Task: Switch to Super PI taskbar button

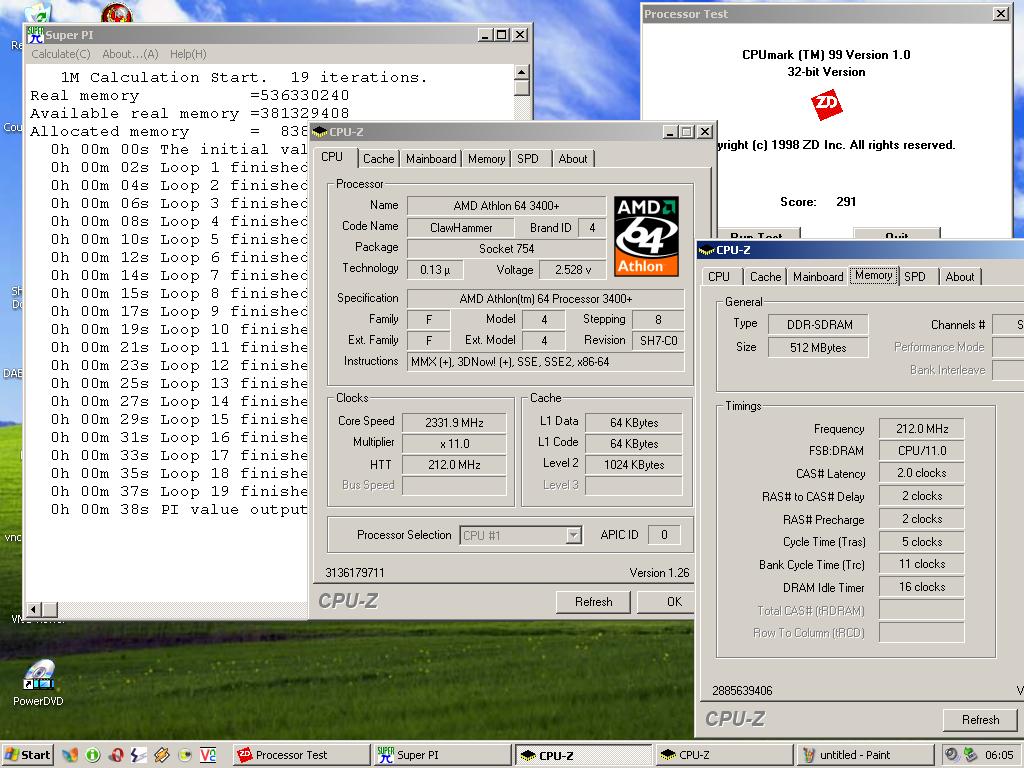Action: point(442,755)
